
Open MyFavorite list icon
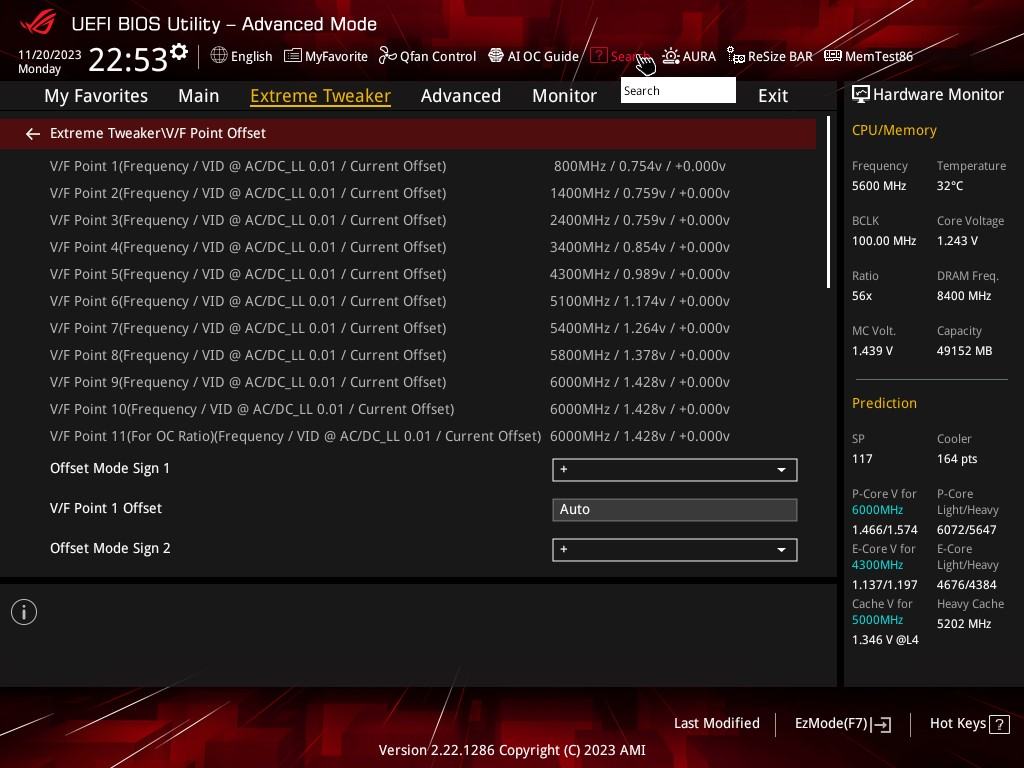293,56
